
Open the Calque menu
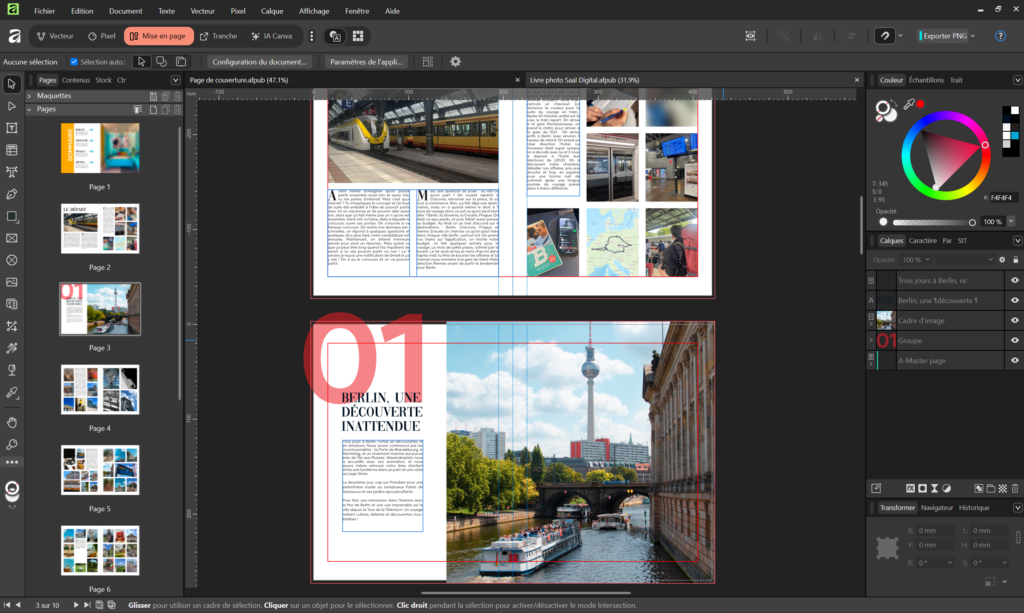(272, 11)
